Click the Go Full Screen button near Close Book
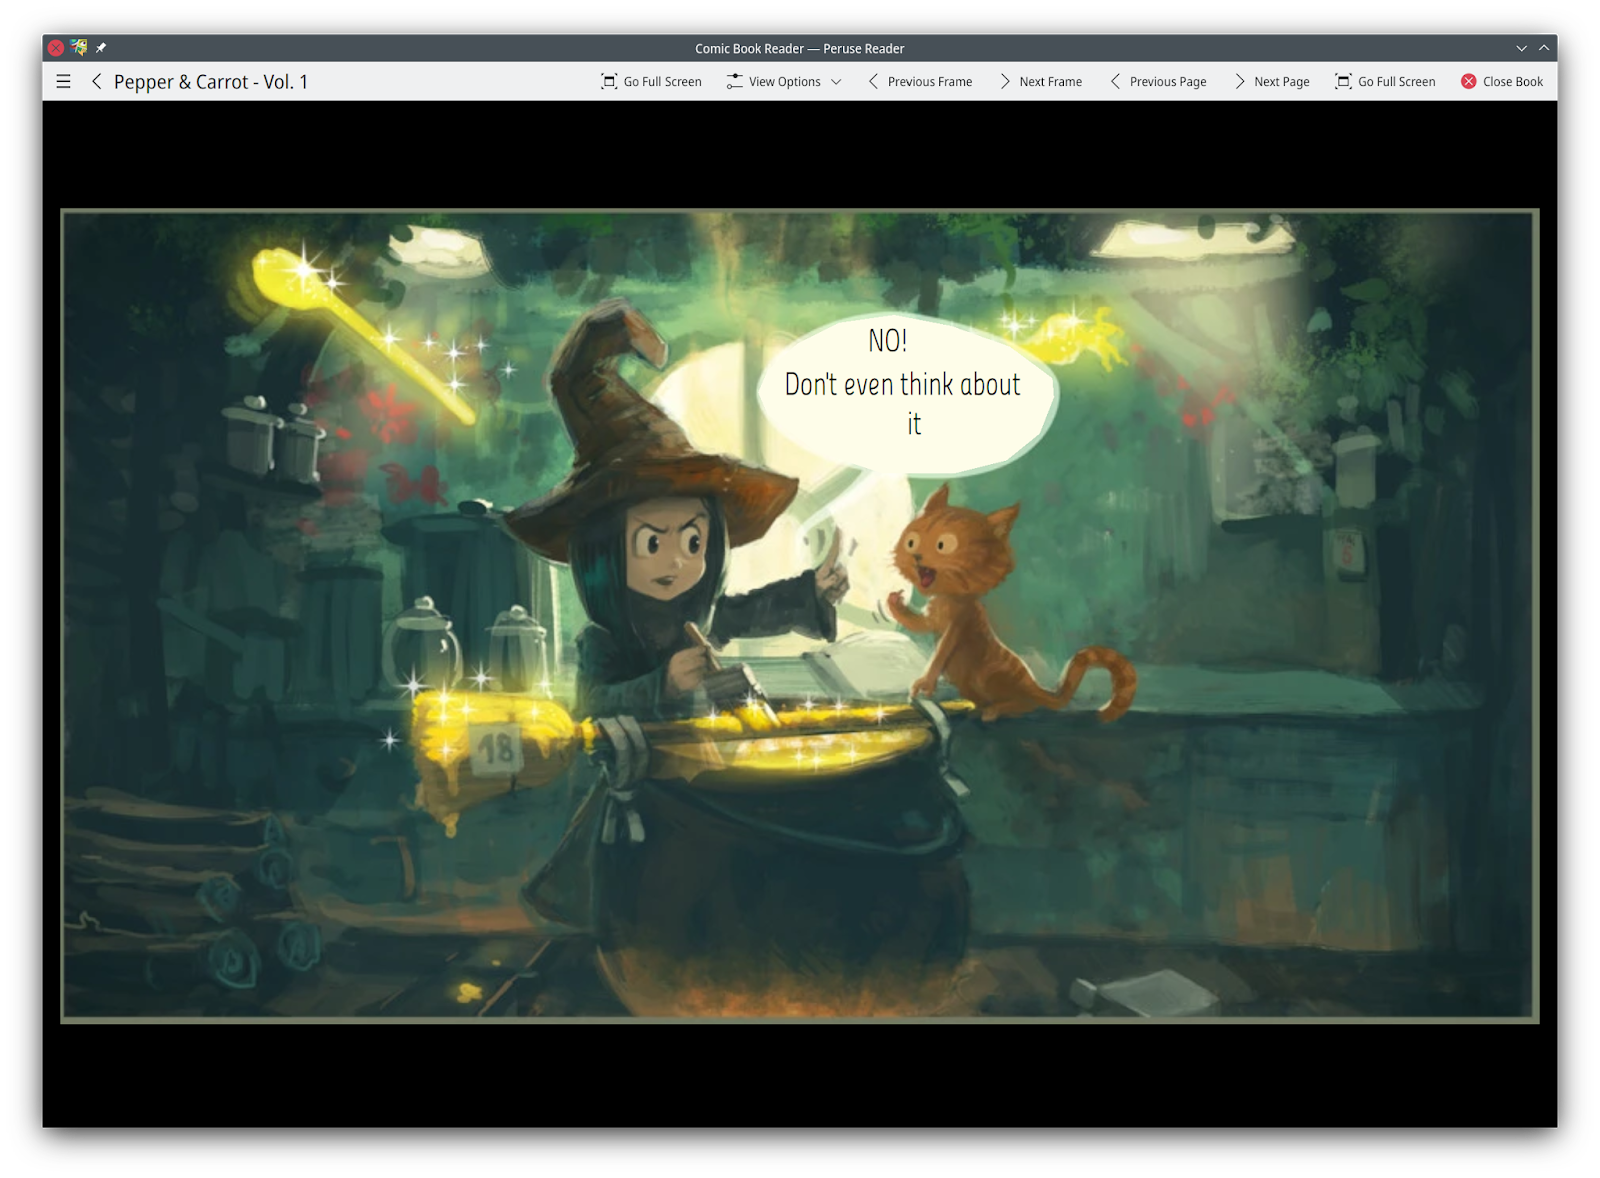Viewport: 1600px width, 1178px height. (1385, 82)
